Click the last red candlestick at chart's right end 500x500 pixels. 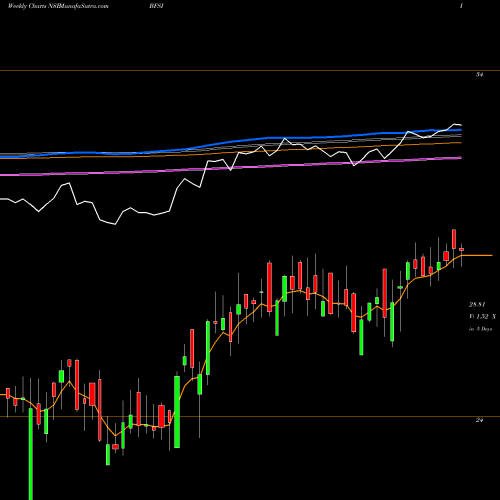(462, 249)
